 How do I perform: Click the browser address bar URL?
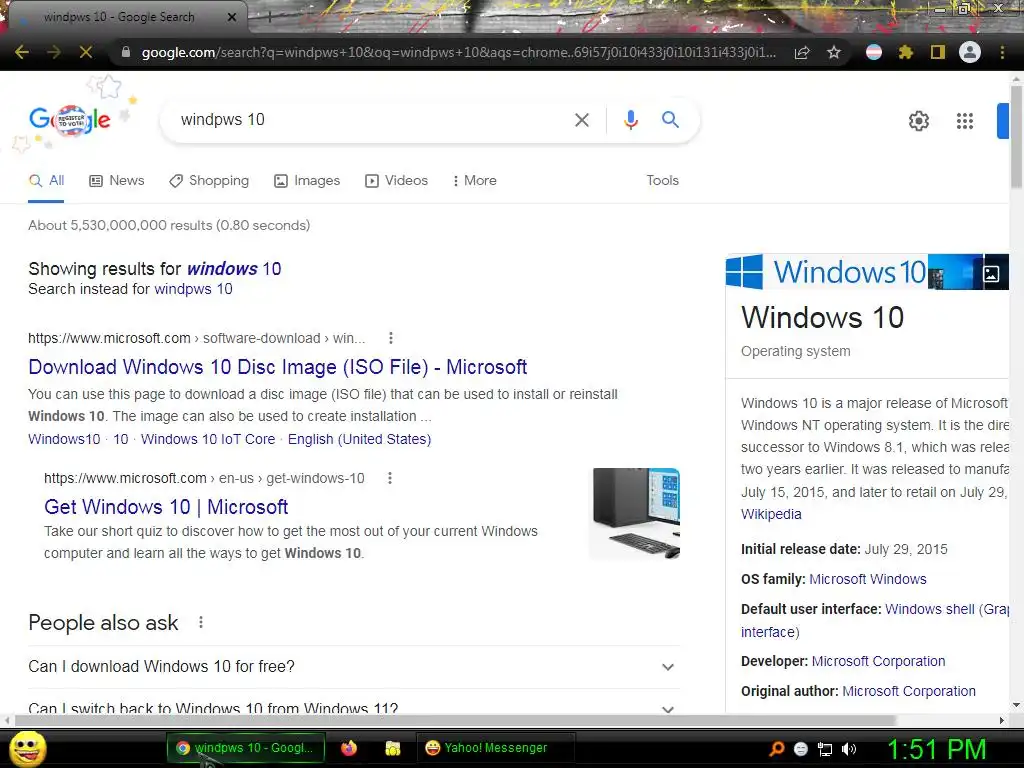pos(458,52)
